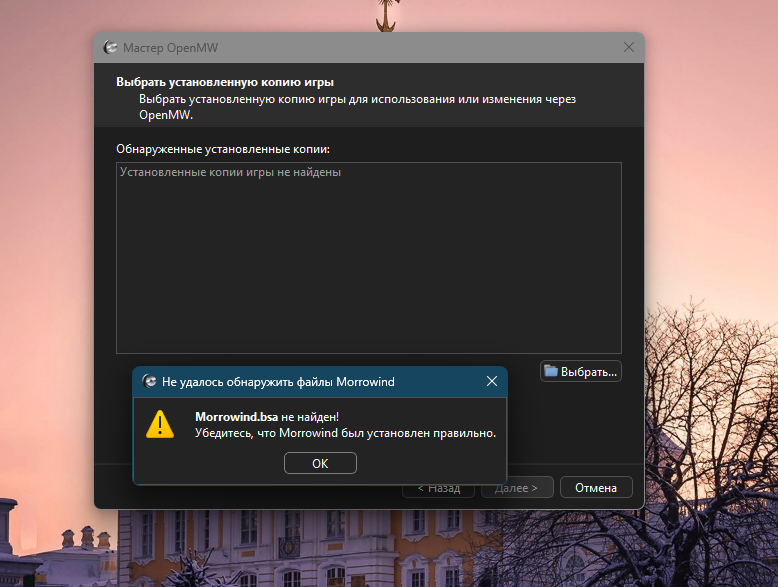Click the yellow warning triangle icon
Viewport: 778px width, 587px height.
coord(160,424)
